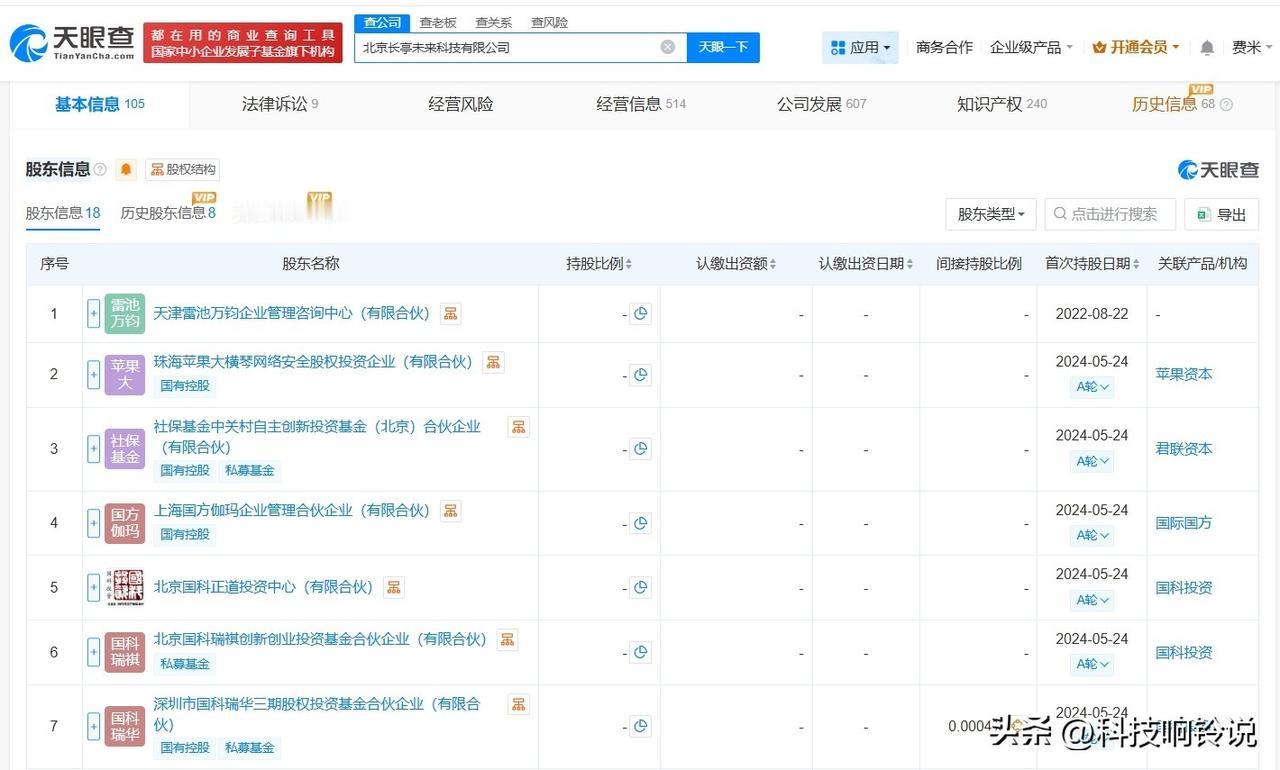Open the 历史信息 VIP tab
Viewport: 1280px width, 770px height.
click(1182, 104)
